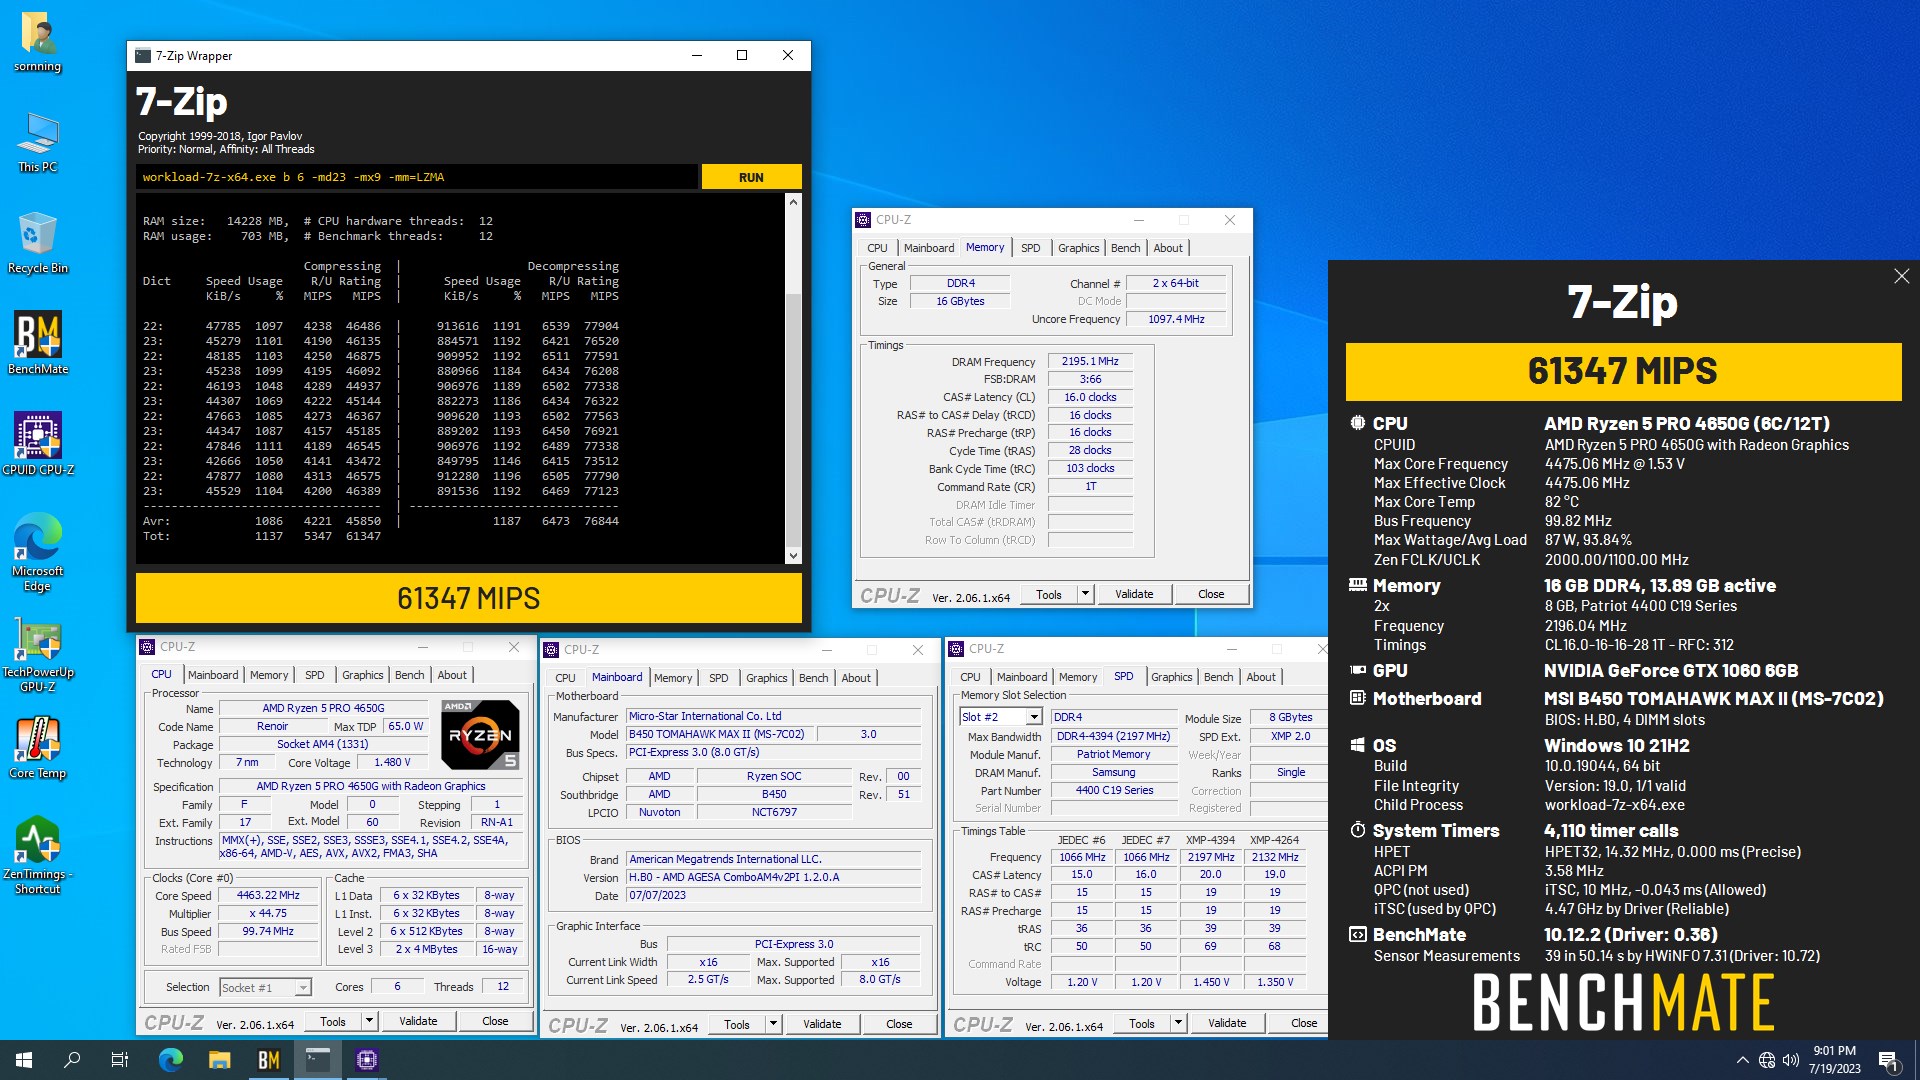The image size is (1920, 1080).
Task: Click the Ryzen 5 logo in CPU-Z
Action: tap(480, 734)
